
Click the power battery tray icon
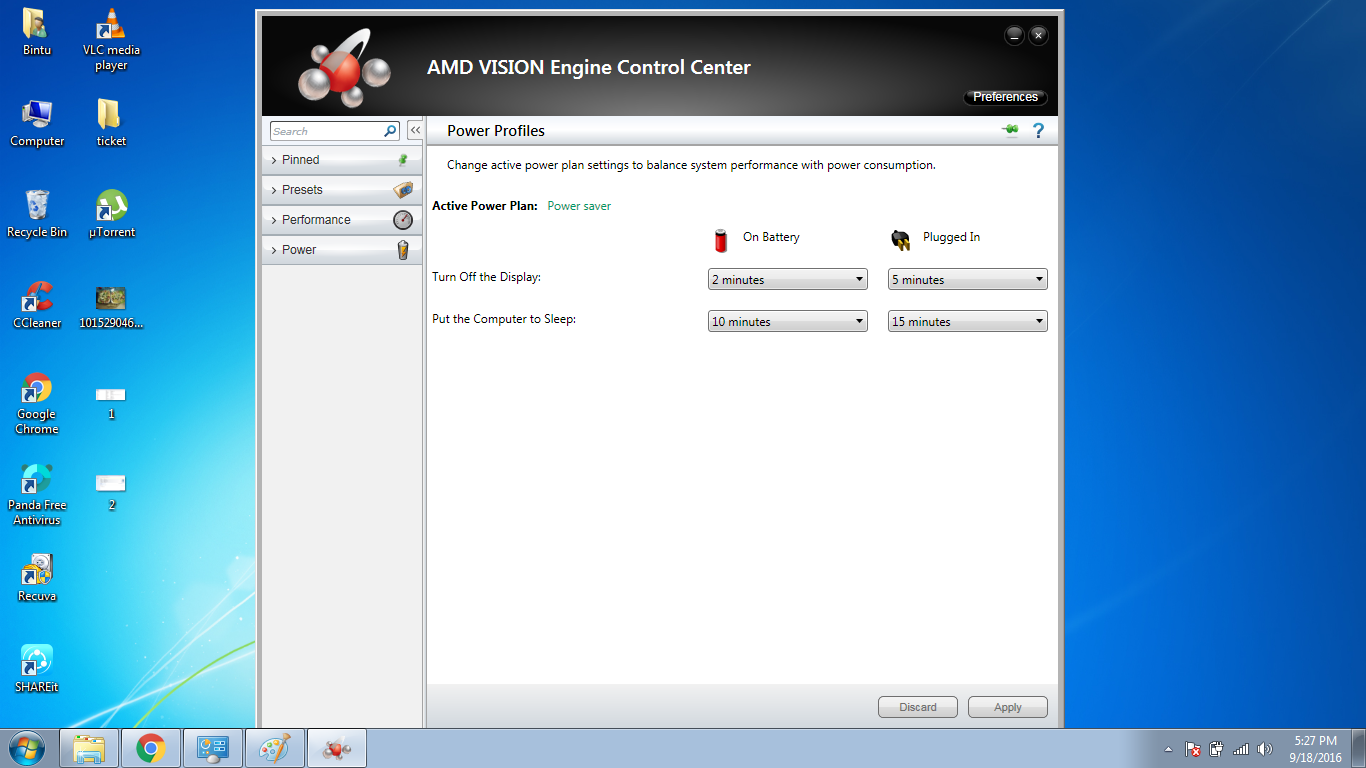(1216, 749)
